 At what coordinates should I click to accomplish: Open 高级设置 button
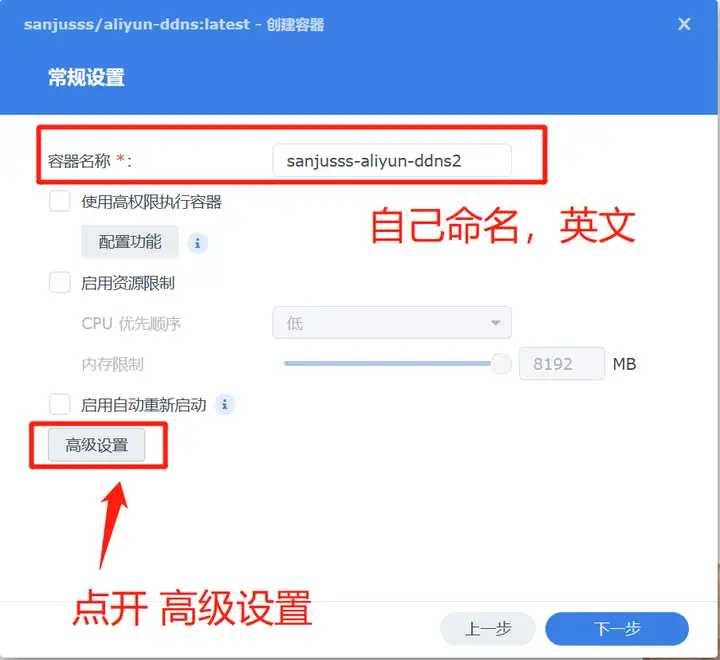(96, 445)
